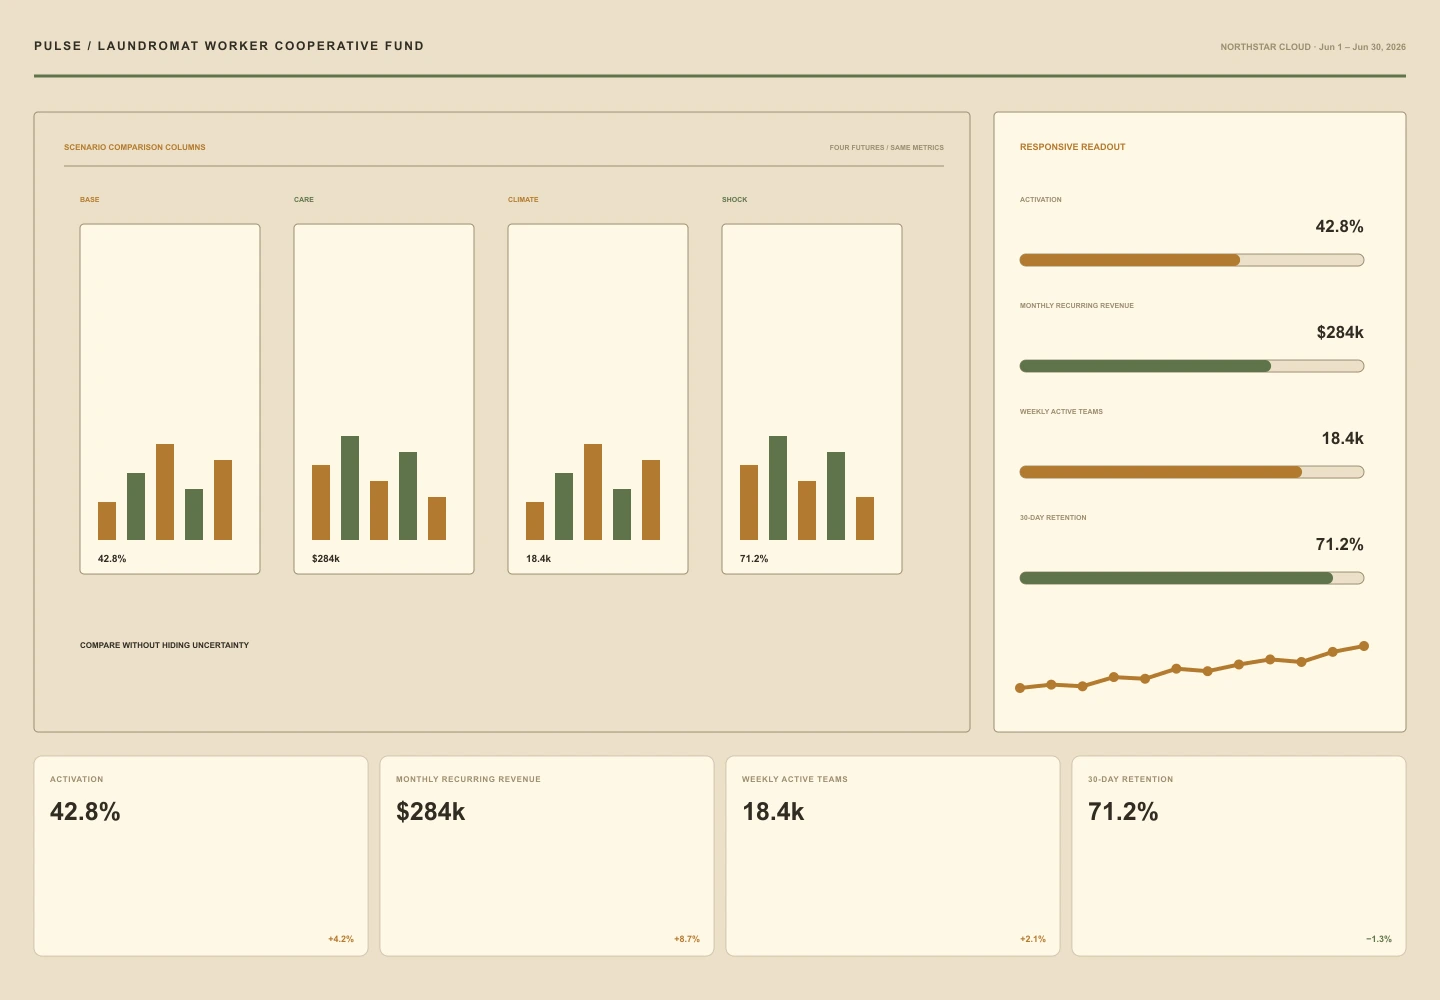Click the Monthly Recurring Revenue progress bar
Screen dimensions: 1440x1000
click(x=1191, y=366)
